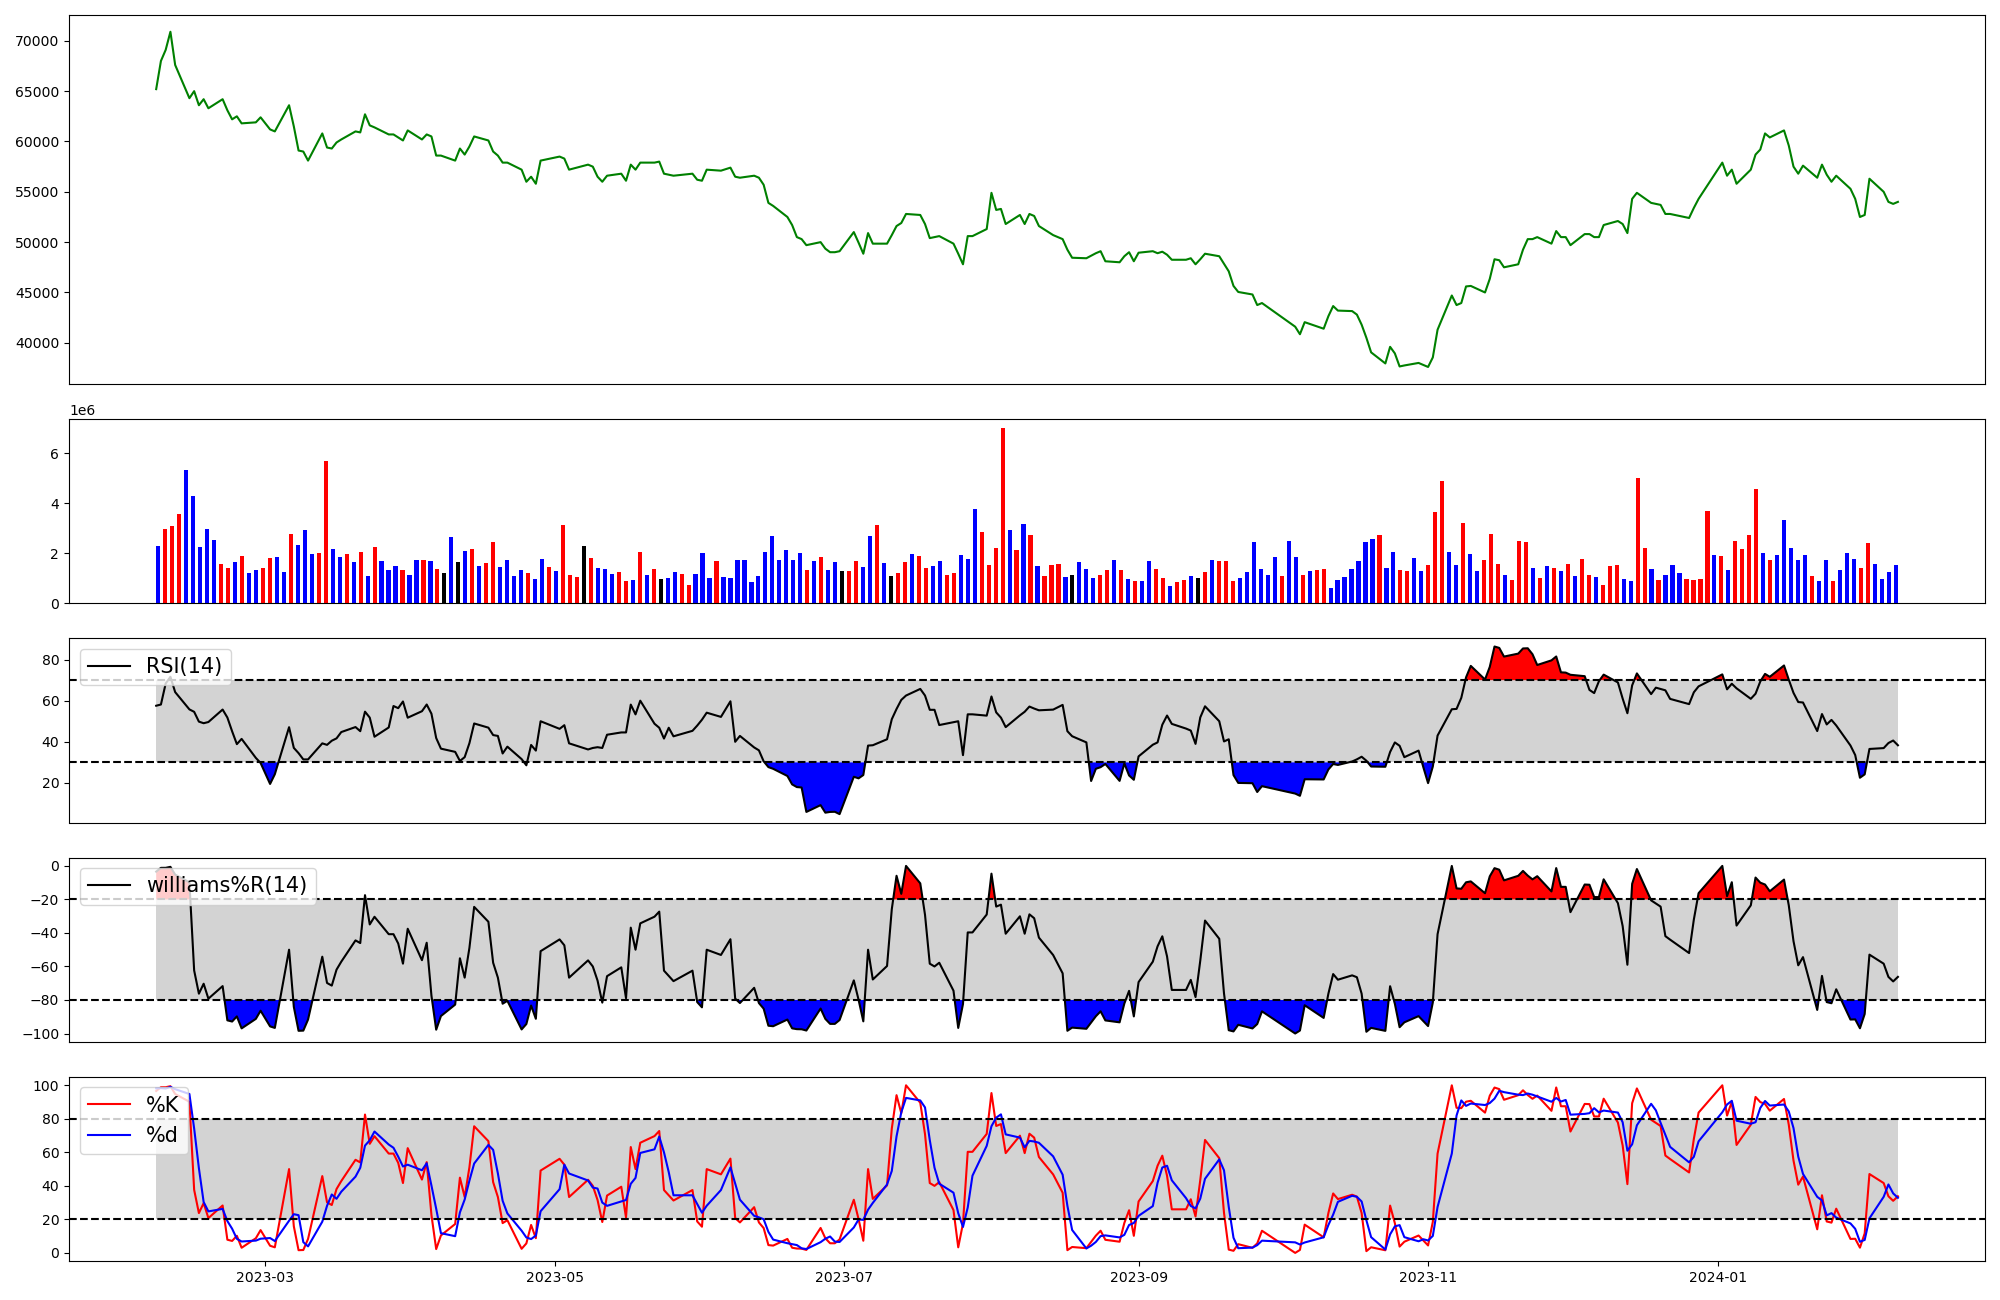Click the williams%R(14) legend label
Screen dimensions: 2000x1300
227,885
